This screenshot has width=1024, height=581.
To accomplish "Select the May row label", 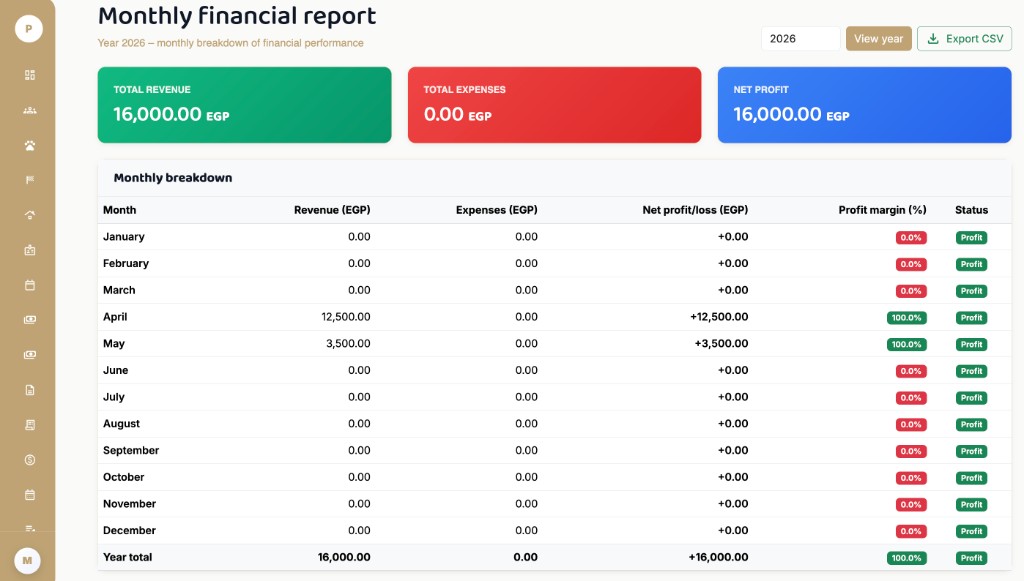I will (114, 344).
